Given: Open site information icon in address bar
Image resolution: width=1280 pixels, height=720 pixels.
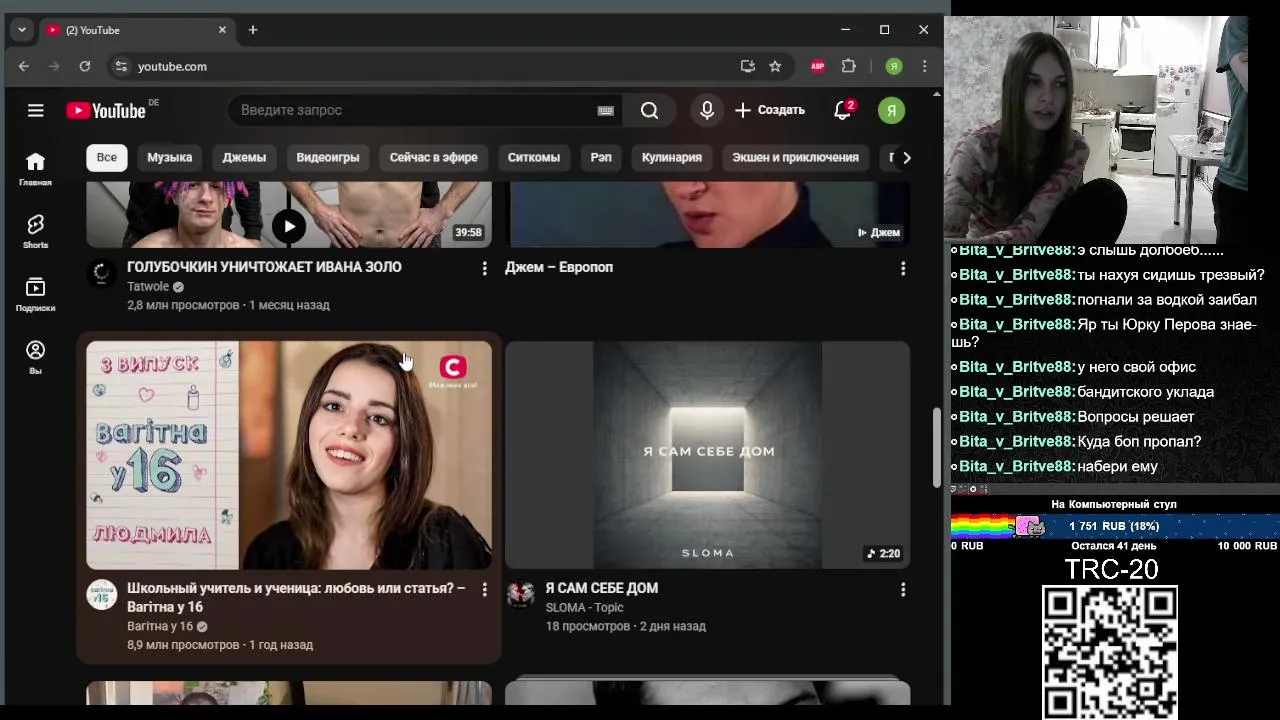Looking at the screenshot, I should tap(121, 66).
